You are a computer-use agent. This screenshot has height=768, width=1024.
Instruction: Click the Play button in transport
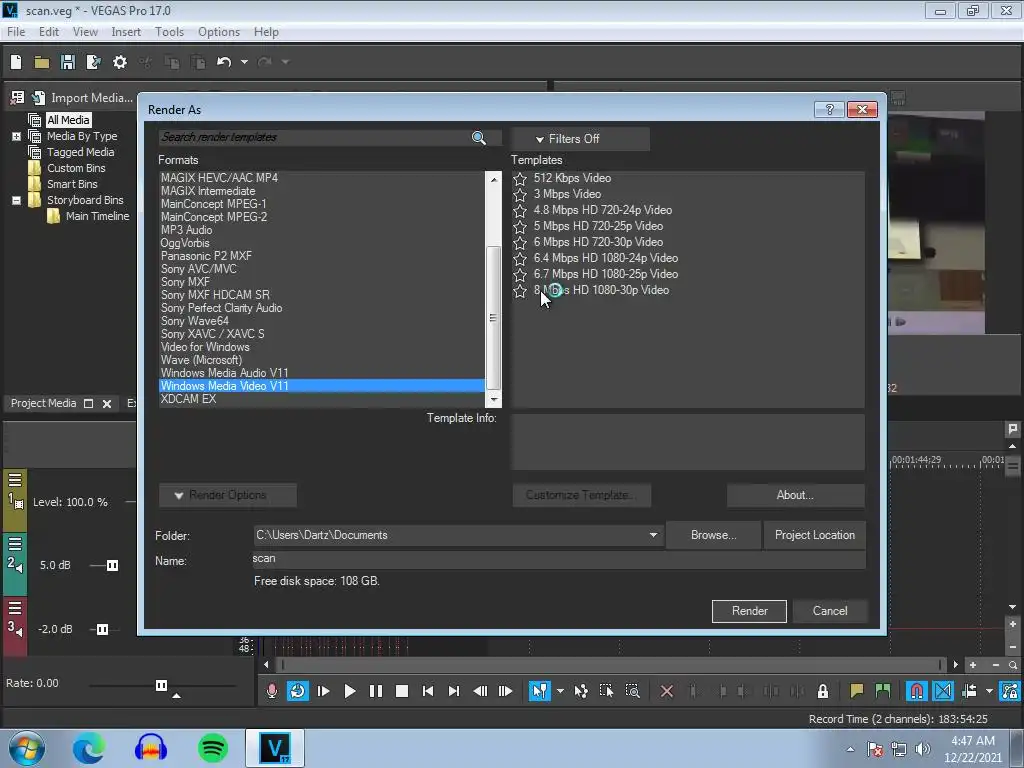(349, 691)
